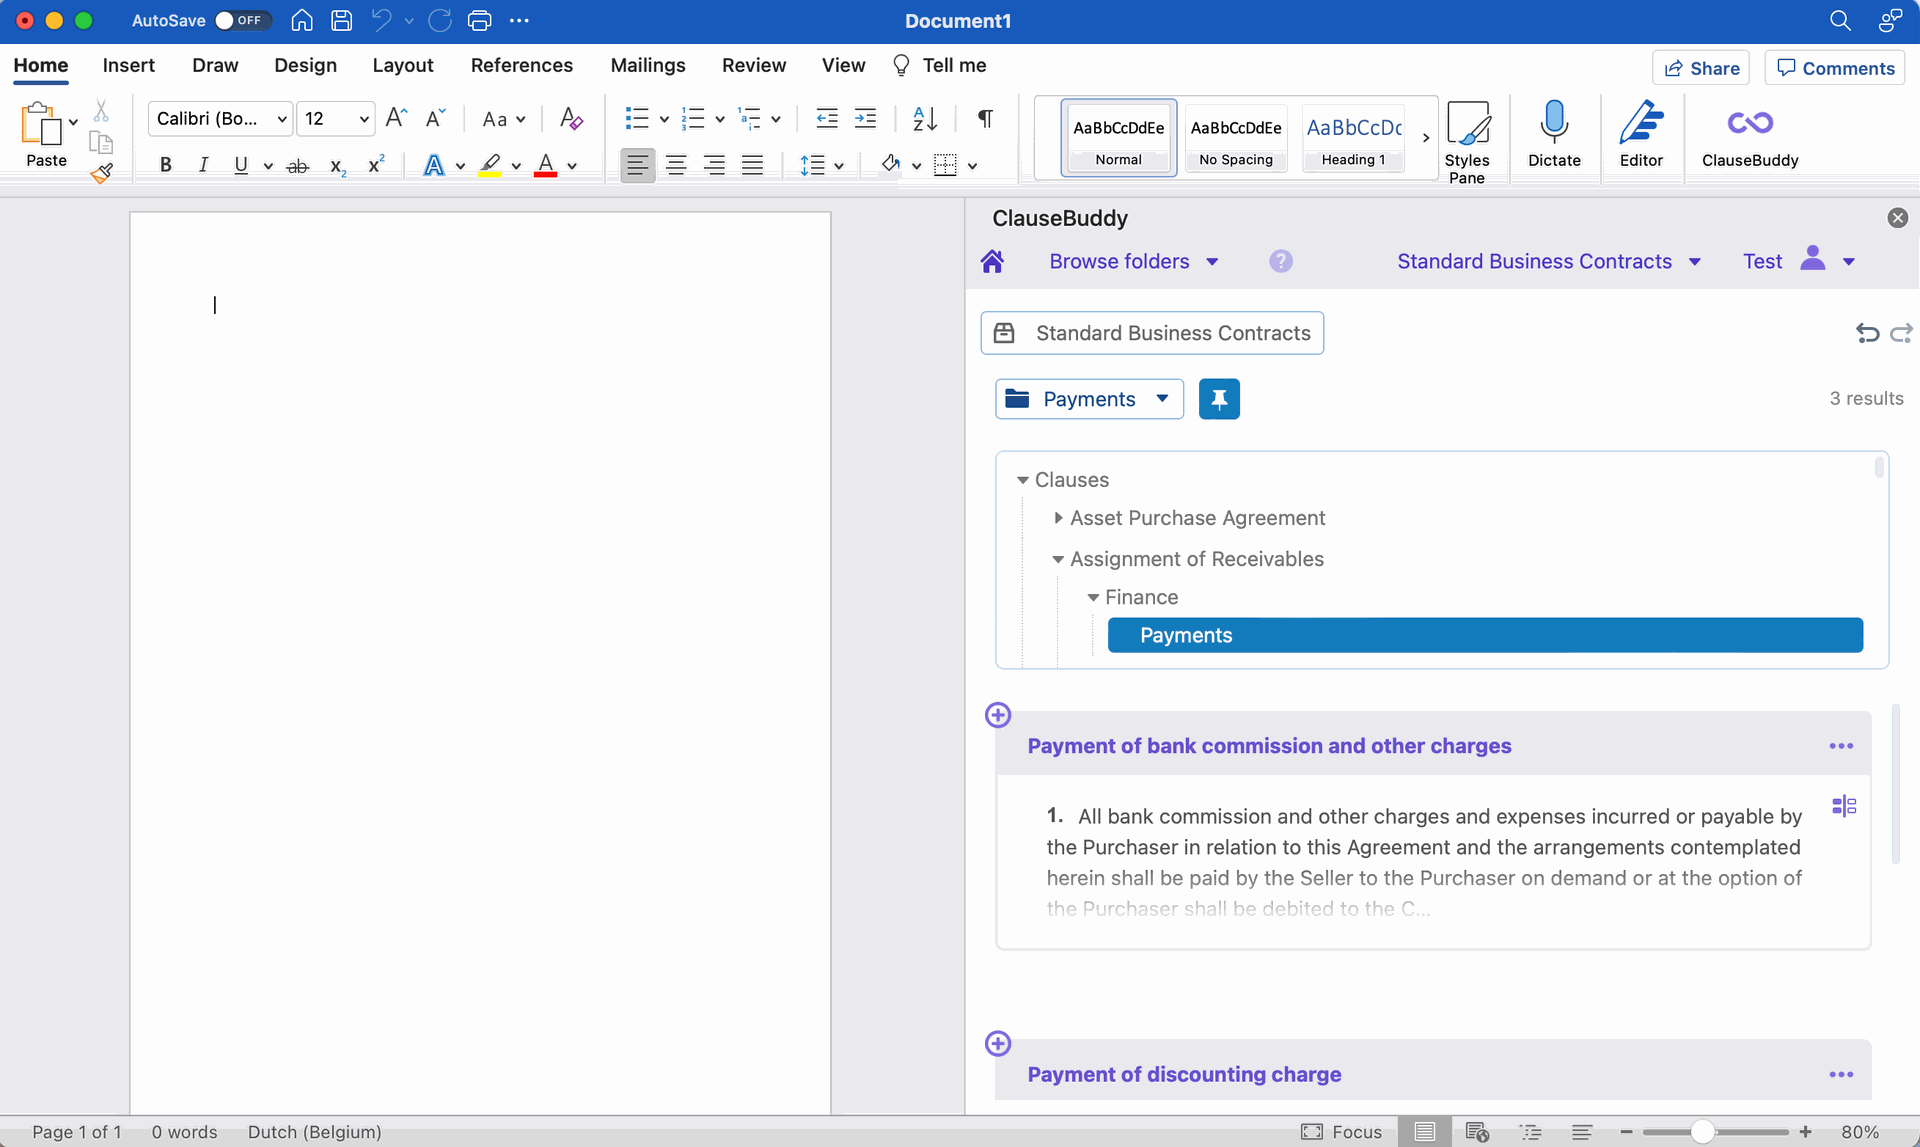Open the font name dropdown
The height and width of the screenshot is (1147, 1920).
coord(282,119)
